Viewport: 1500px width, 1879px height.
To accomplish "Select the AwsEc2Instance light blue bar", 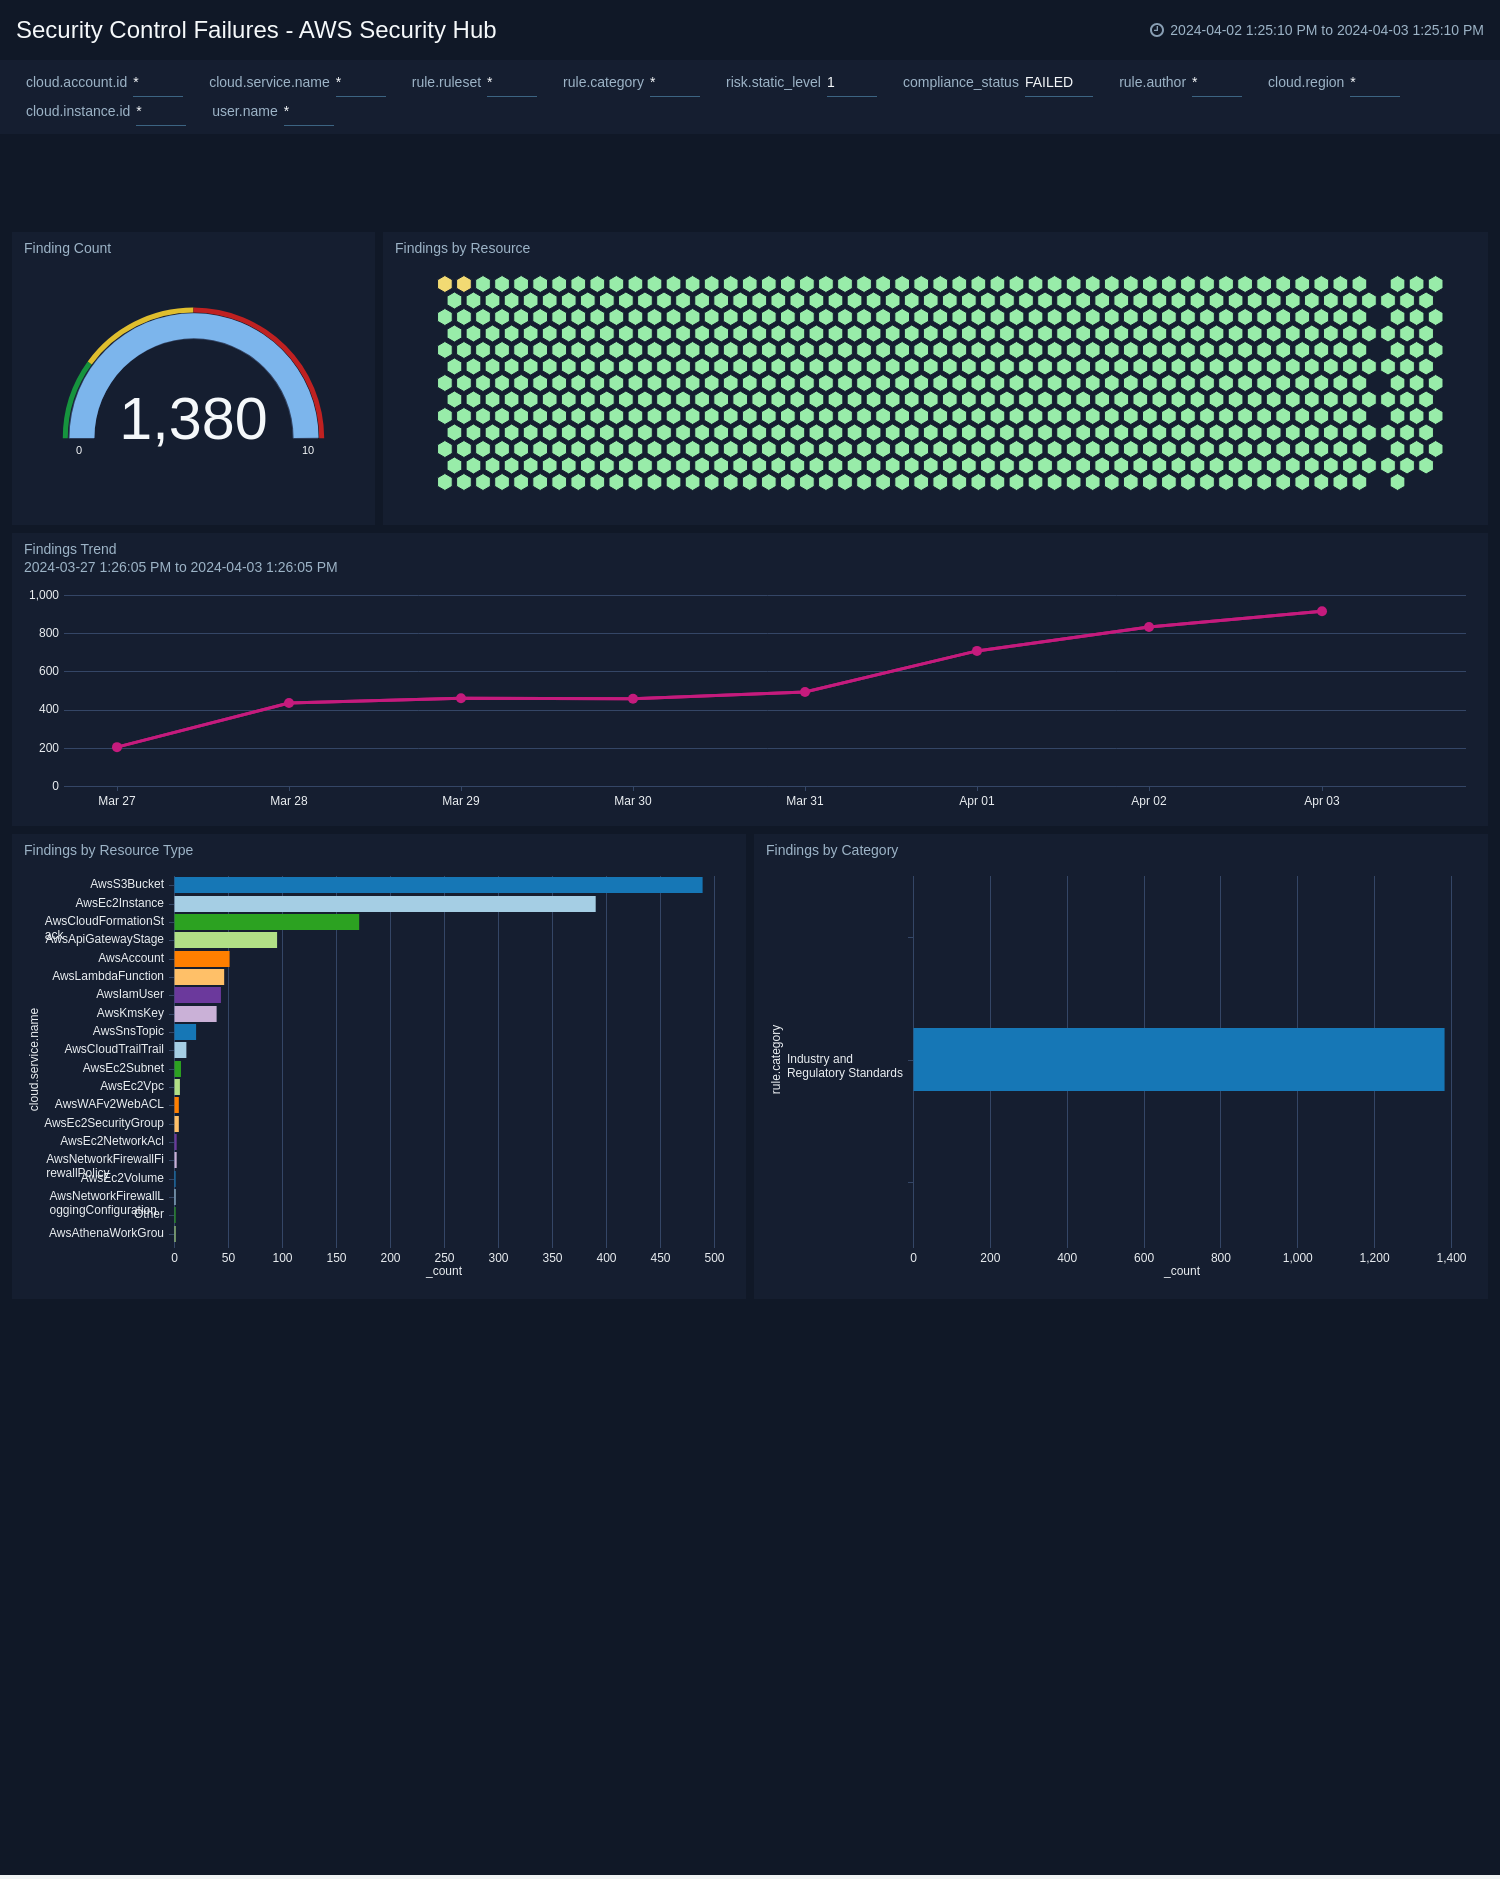I will click(385, 904).
